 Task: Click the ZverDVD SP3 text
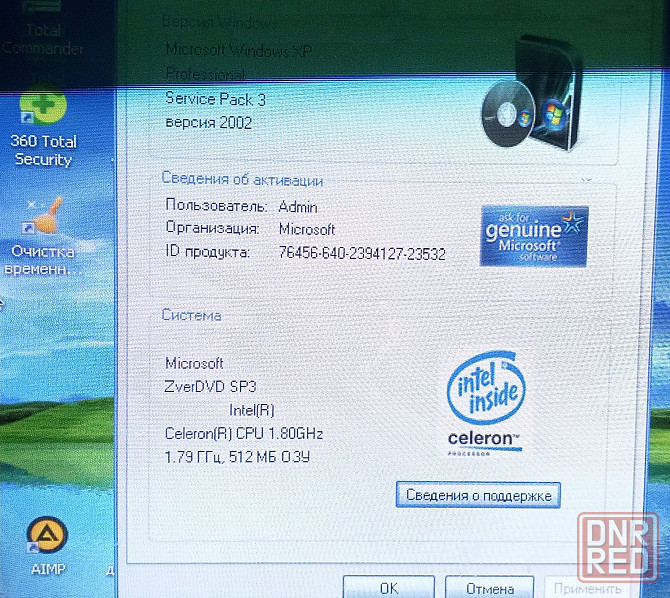click(x=210, y=386)
